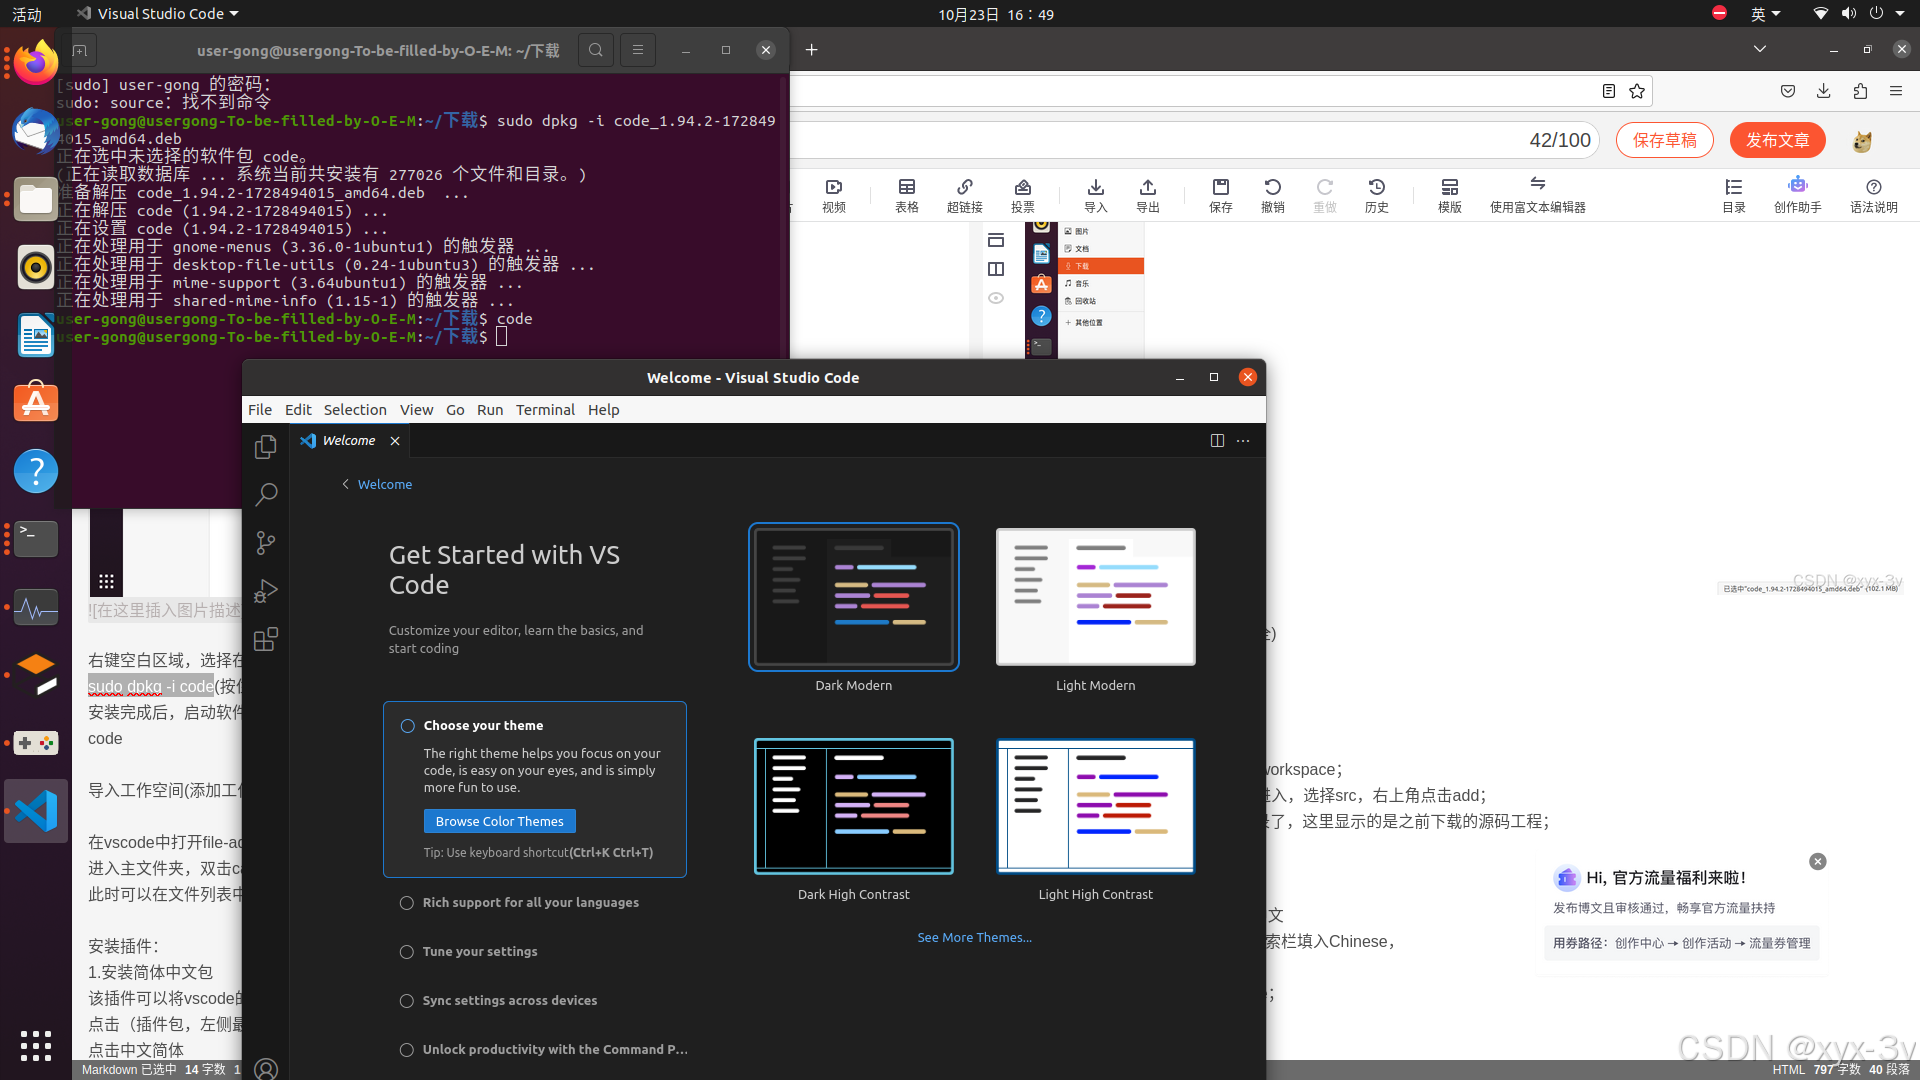Launch Firefox from the Ubuntu dock

[36, 63]
